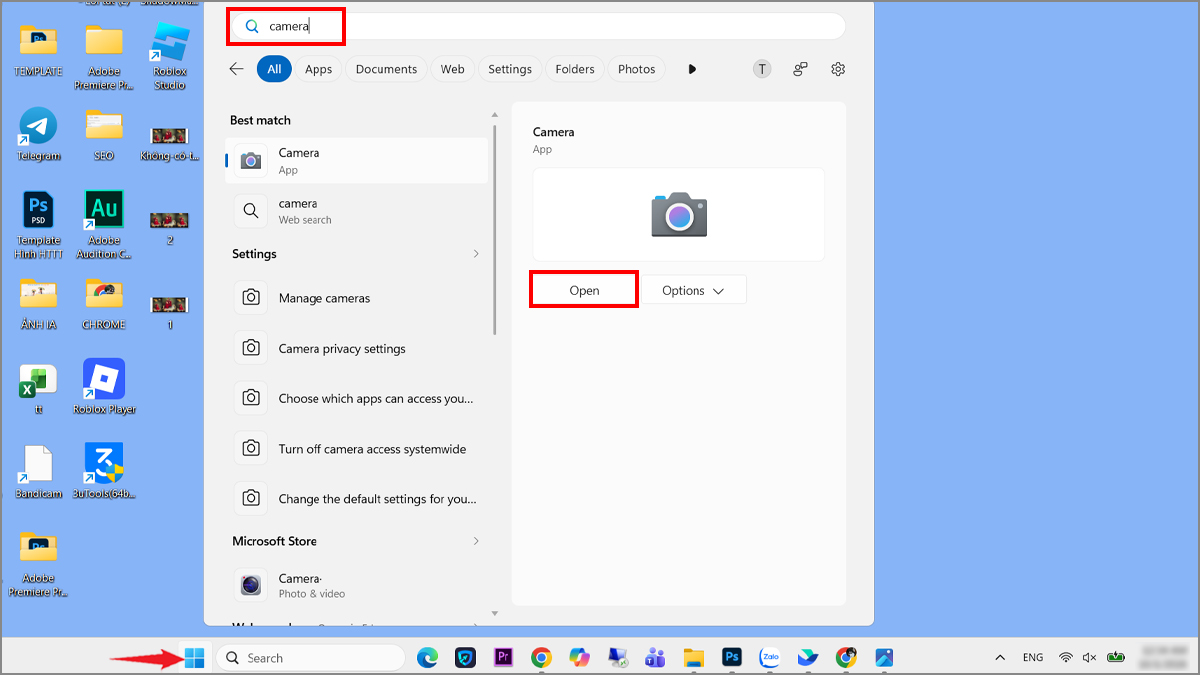Open Choose which apps can access setting
The width and height of the screenshot is (1200, 675).
[358, 398]
